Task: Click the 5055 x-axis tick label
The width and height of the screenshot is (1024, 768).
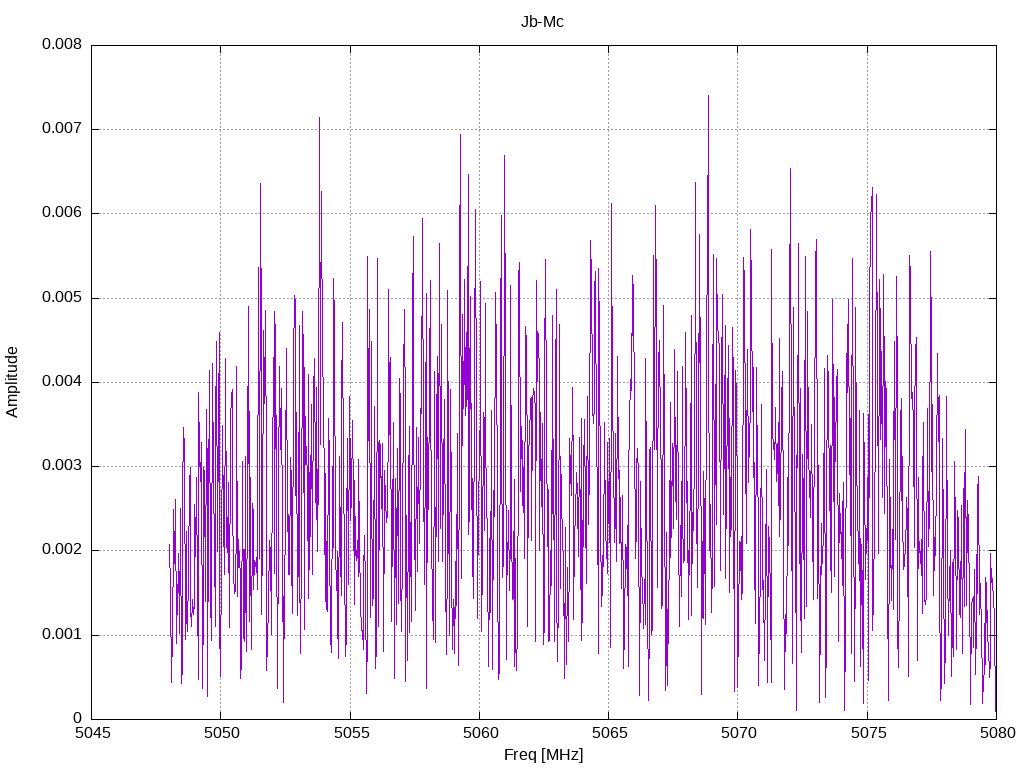Action: pyautogui.click(x=351, y=733)
